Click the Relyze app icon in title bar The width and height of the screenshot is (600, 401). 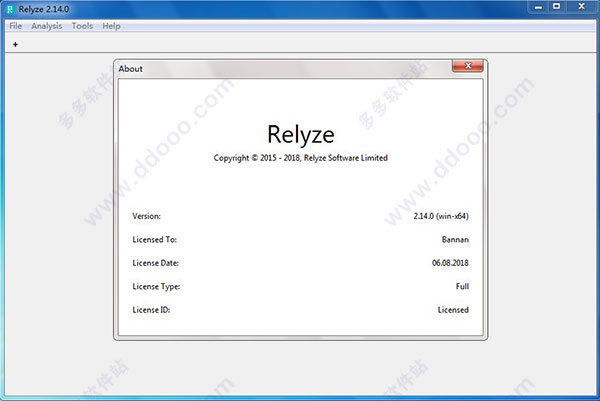tap(10, 9)
